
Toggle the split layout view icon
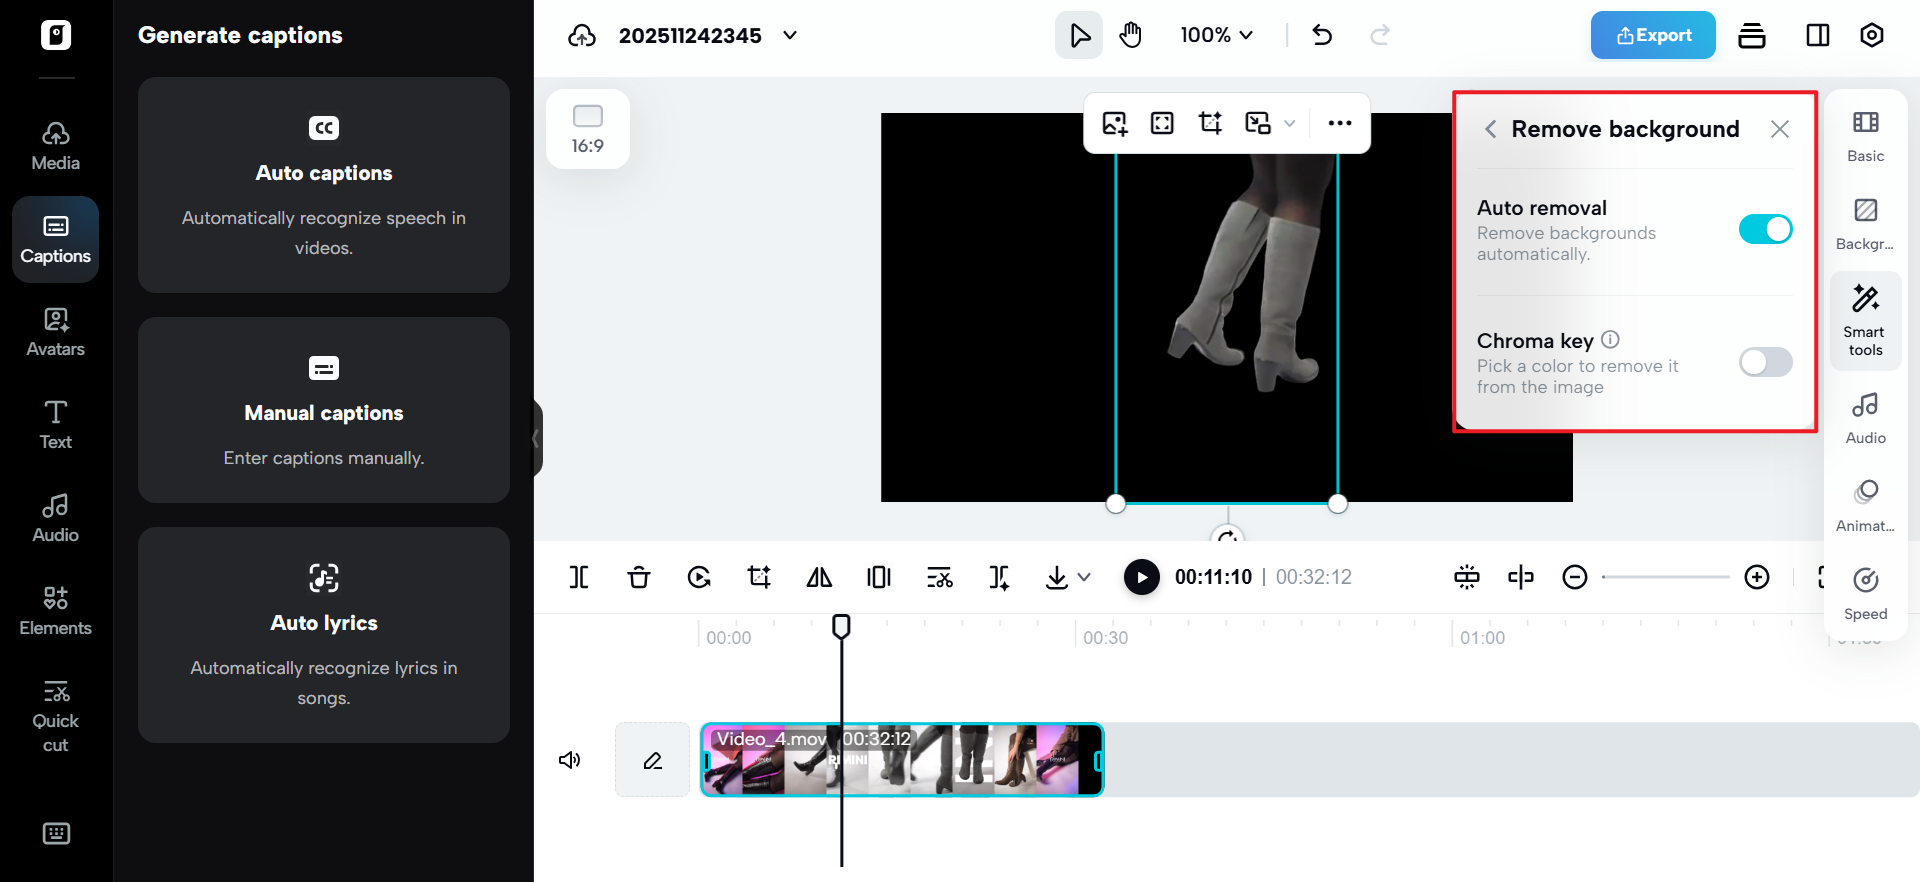coord(1818,35)
